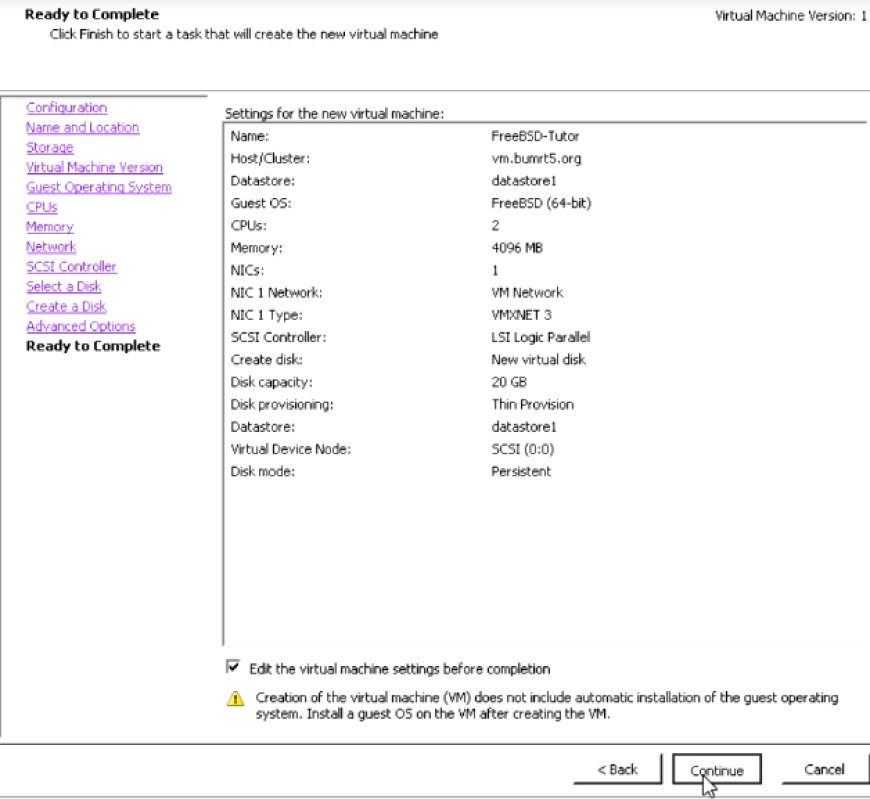The image size is (870, 799).
Task: Click the Back button
Action: (618, 770)
